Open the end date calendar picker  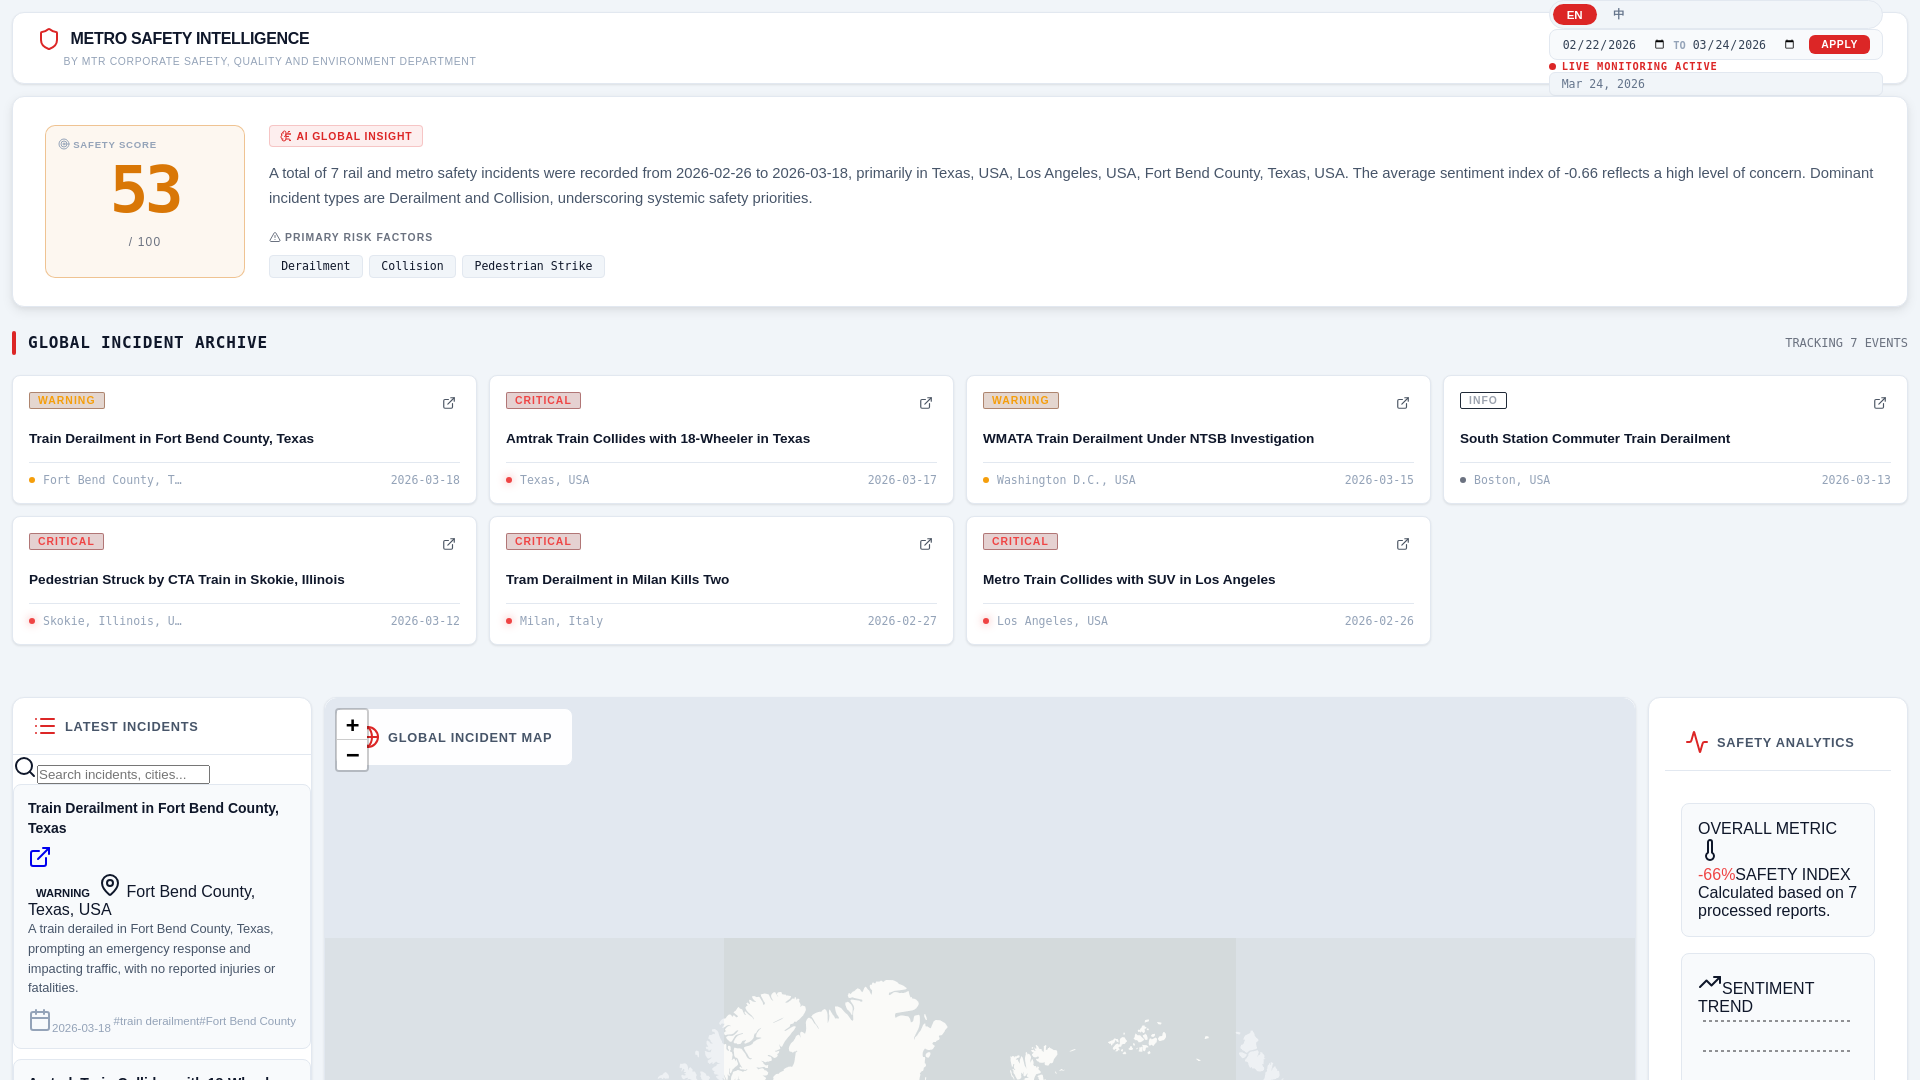point(1790,45)
